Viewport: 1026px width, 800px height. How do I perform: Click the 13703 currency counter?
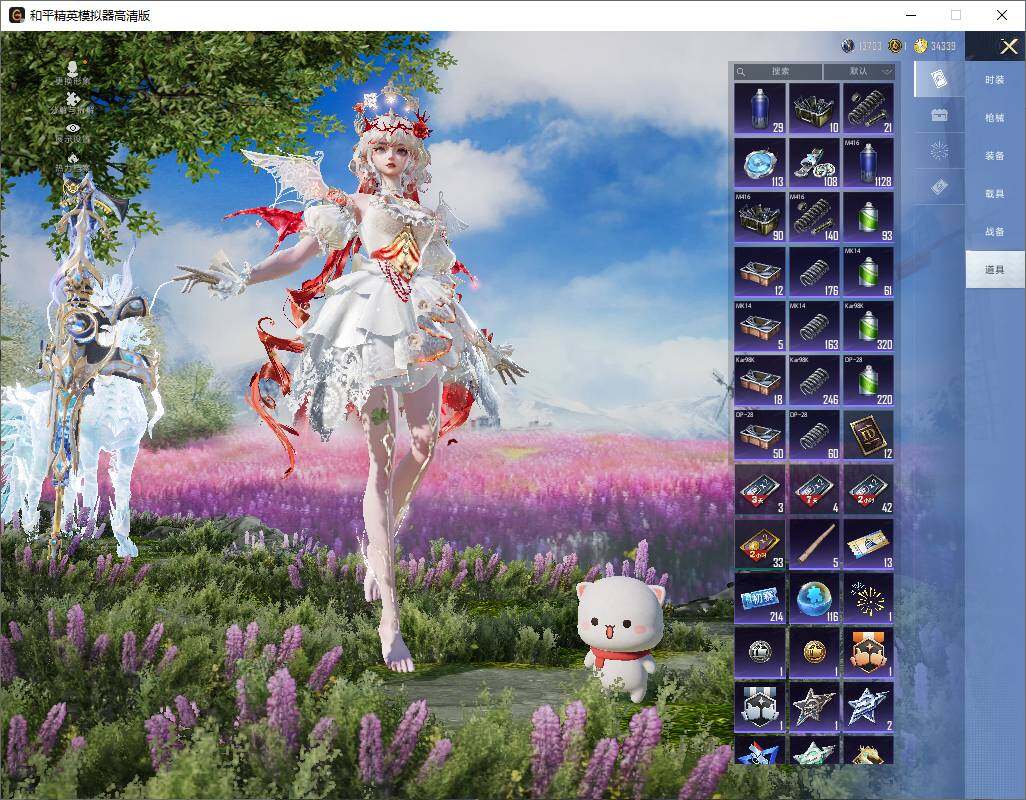862,46
